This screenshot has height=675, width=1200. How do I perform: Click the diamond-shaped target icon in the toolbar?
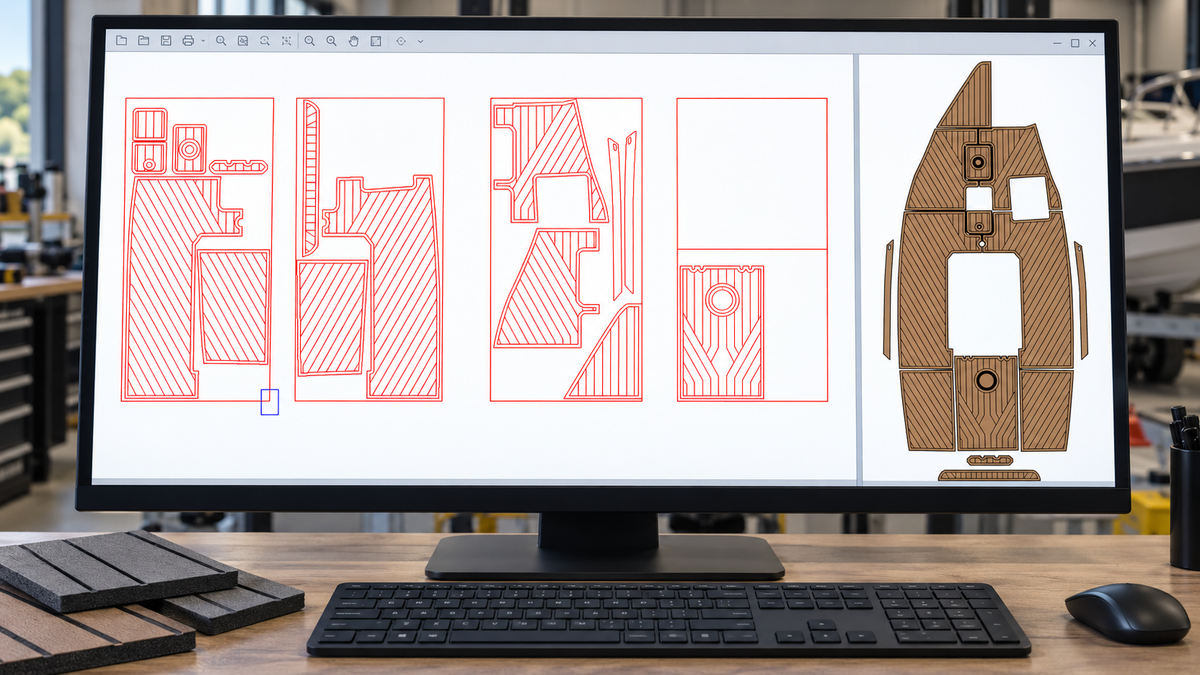[x=401, y=41]
